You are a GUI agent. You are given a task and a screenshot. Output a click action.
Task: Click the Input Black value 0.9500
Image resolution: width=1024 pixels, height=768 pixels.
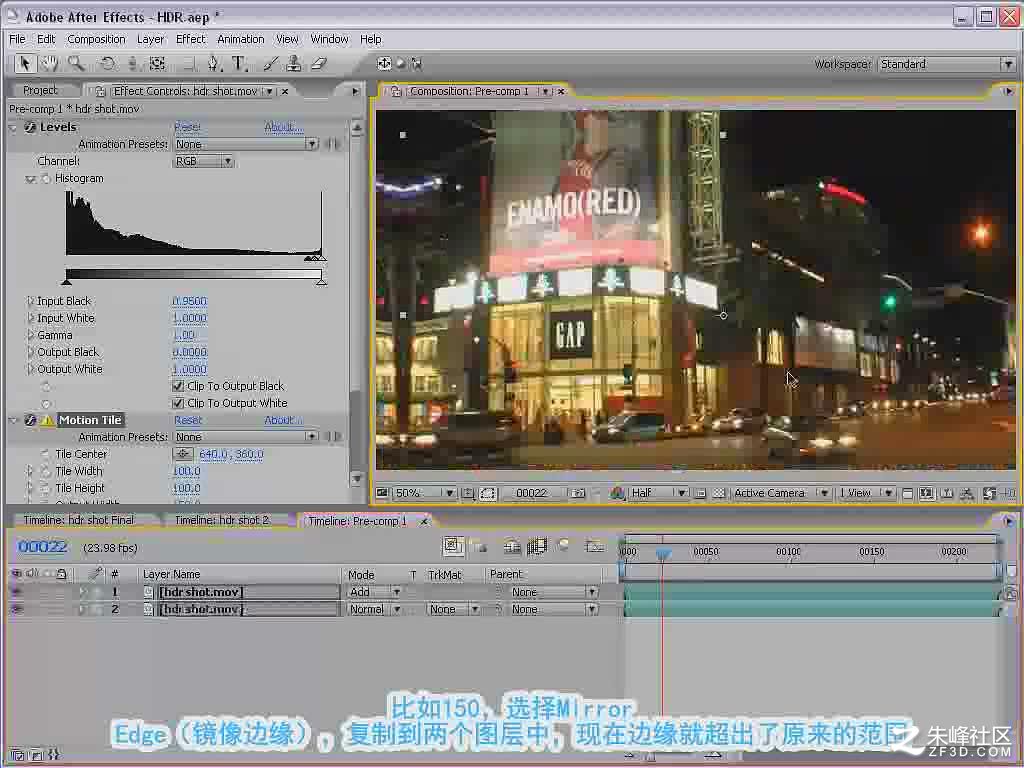click(189, 301)
